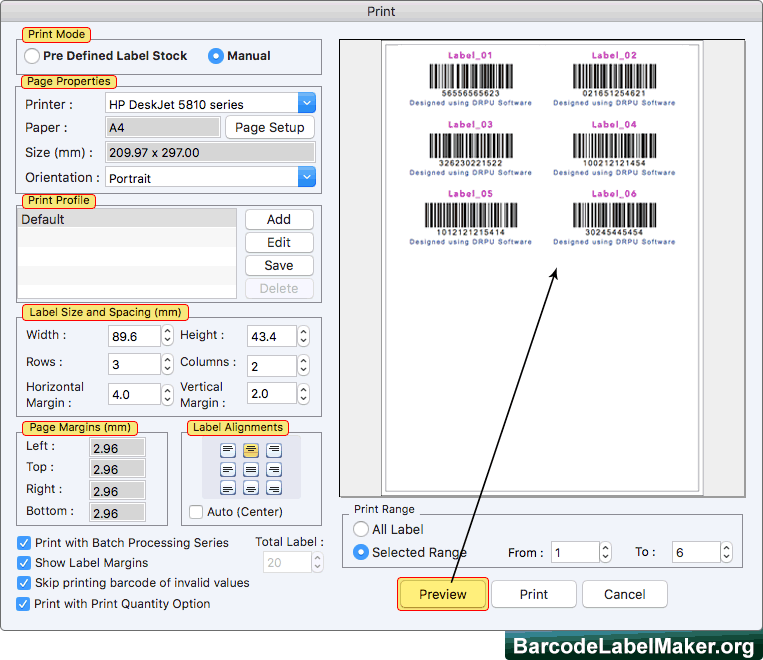
Task: Click the Rows input field
Action: (134, 364)
